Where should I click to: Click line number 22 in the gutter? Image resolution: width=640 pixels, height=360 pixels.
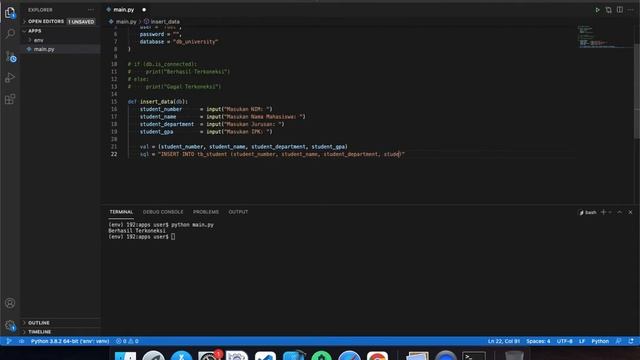(x=113, y=154)
